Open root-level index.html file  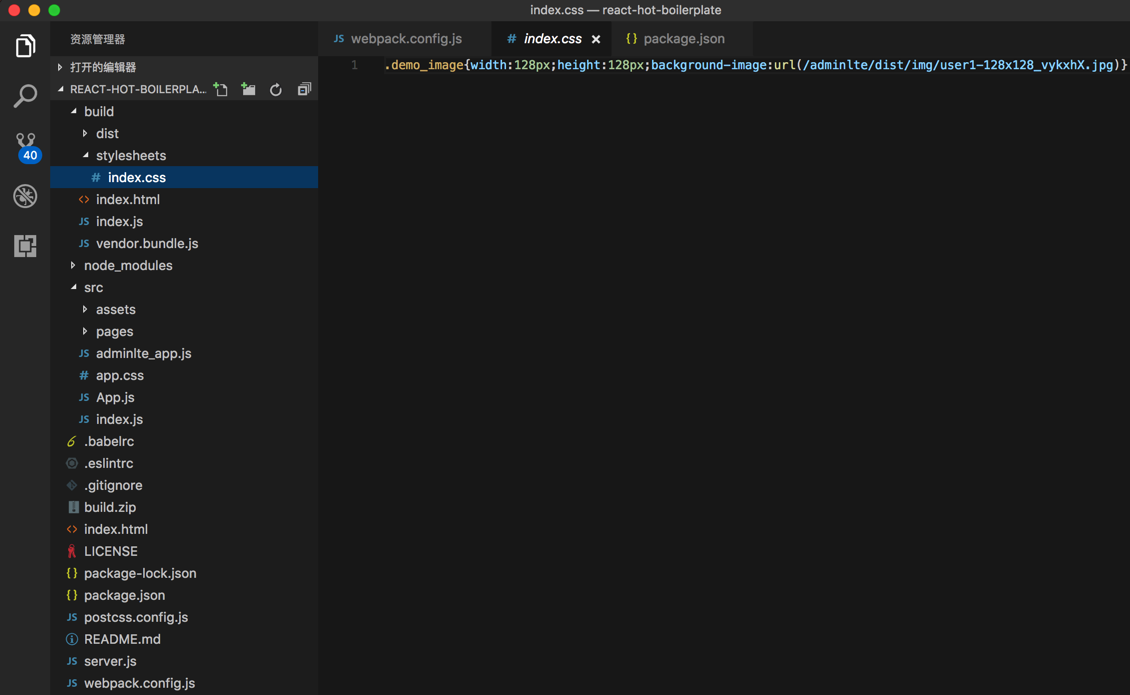point(184,529)
